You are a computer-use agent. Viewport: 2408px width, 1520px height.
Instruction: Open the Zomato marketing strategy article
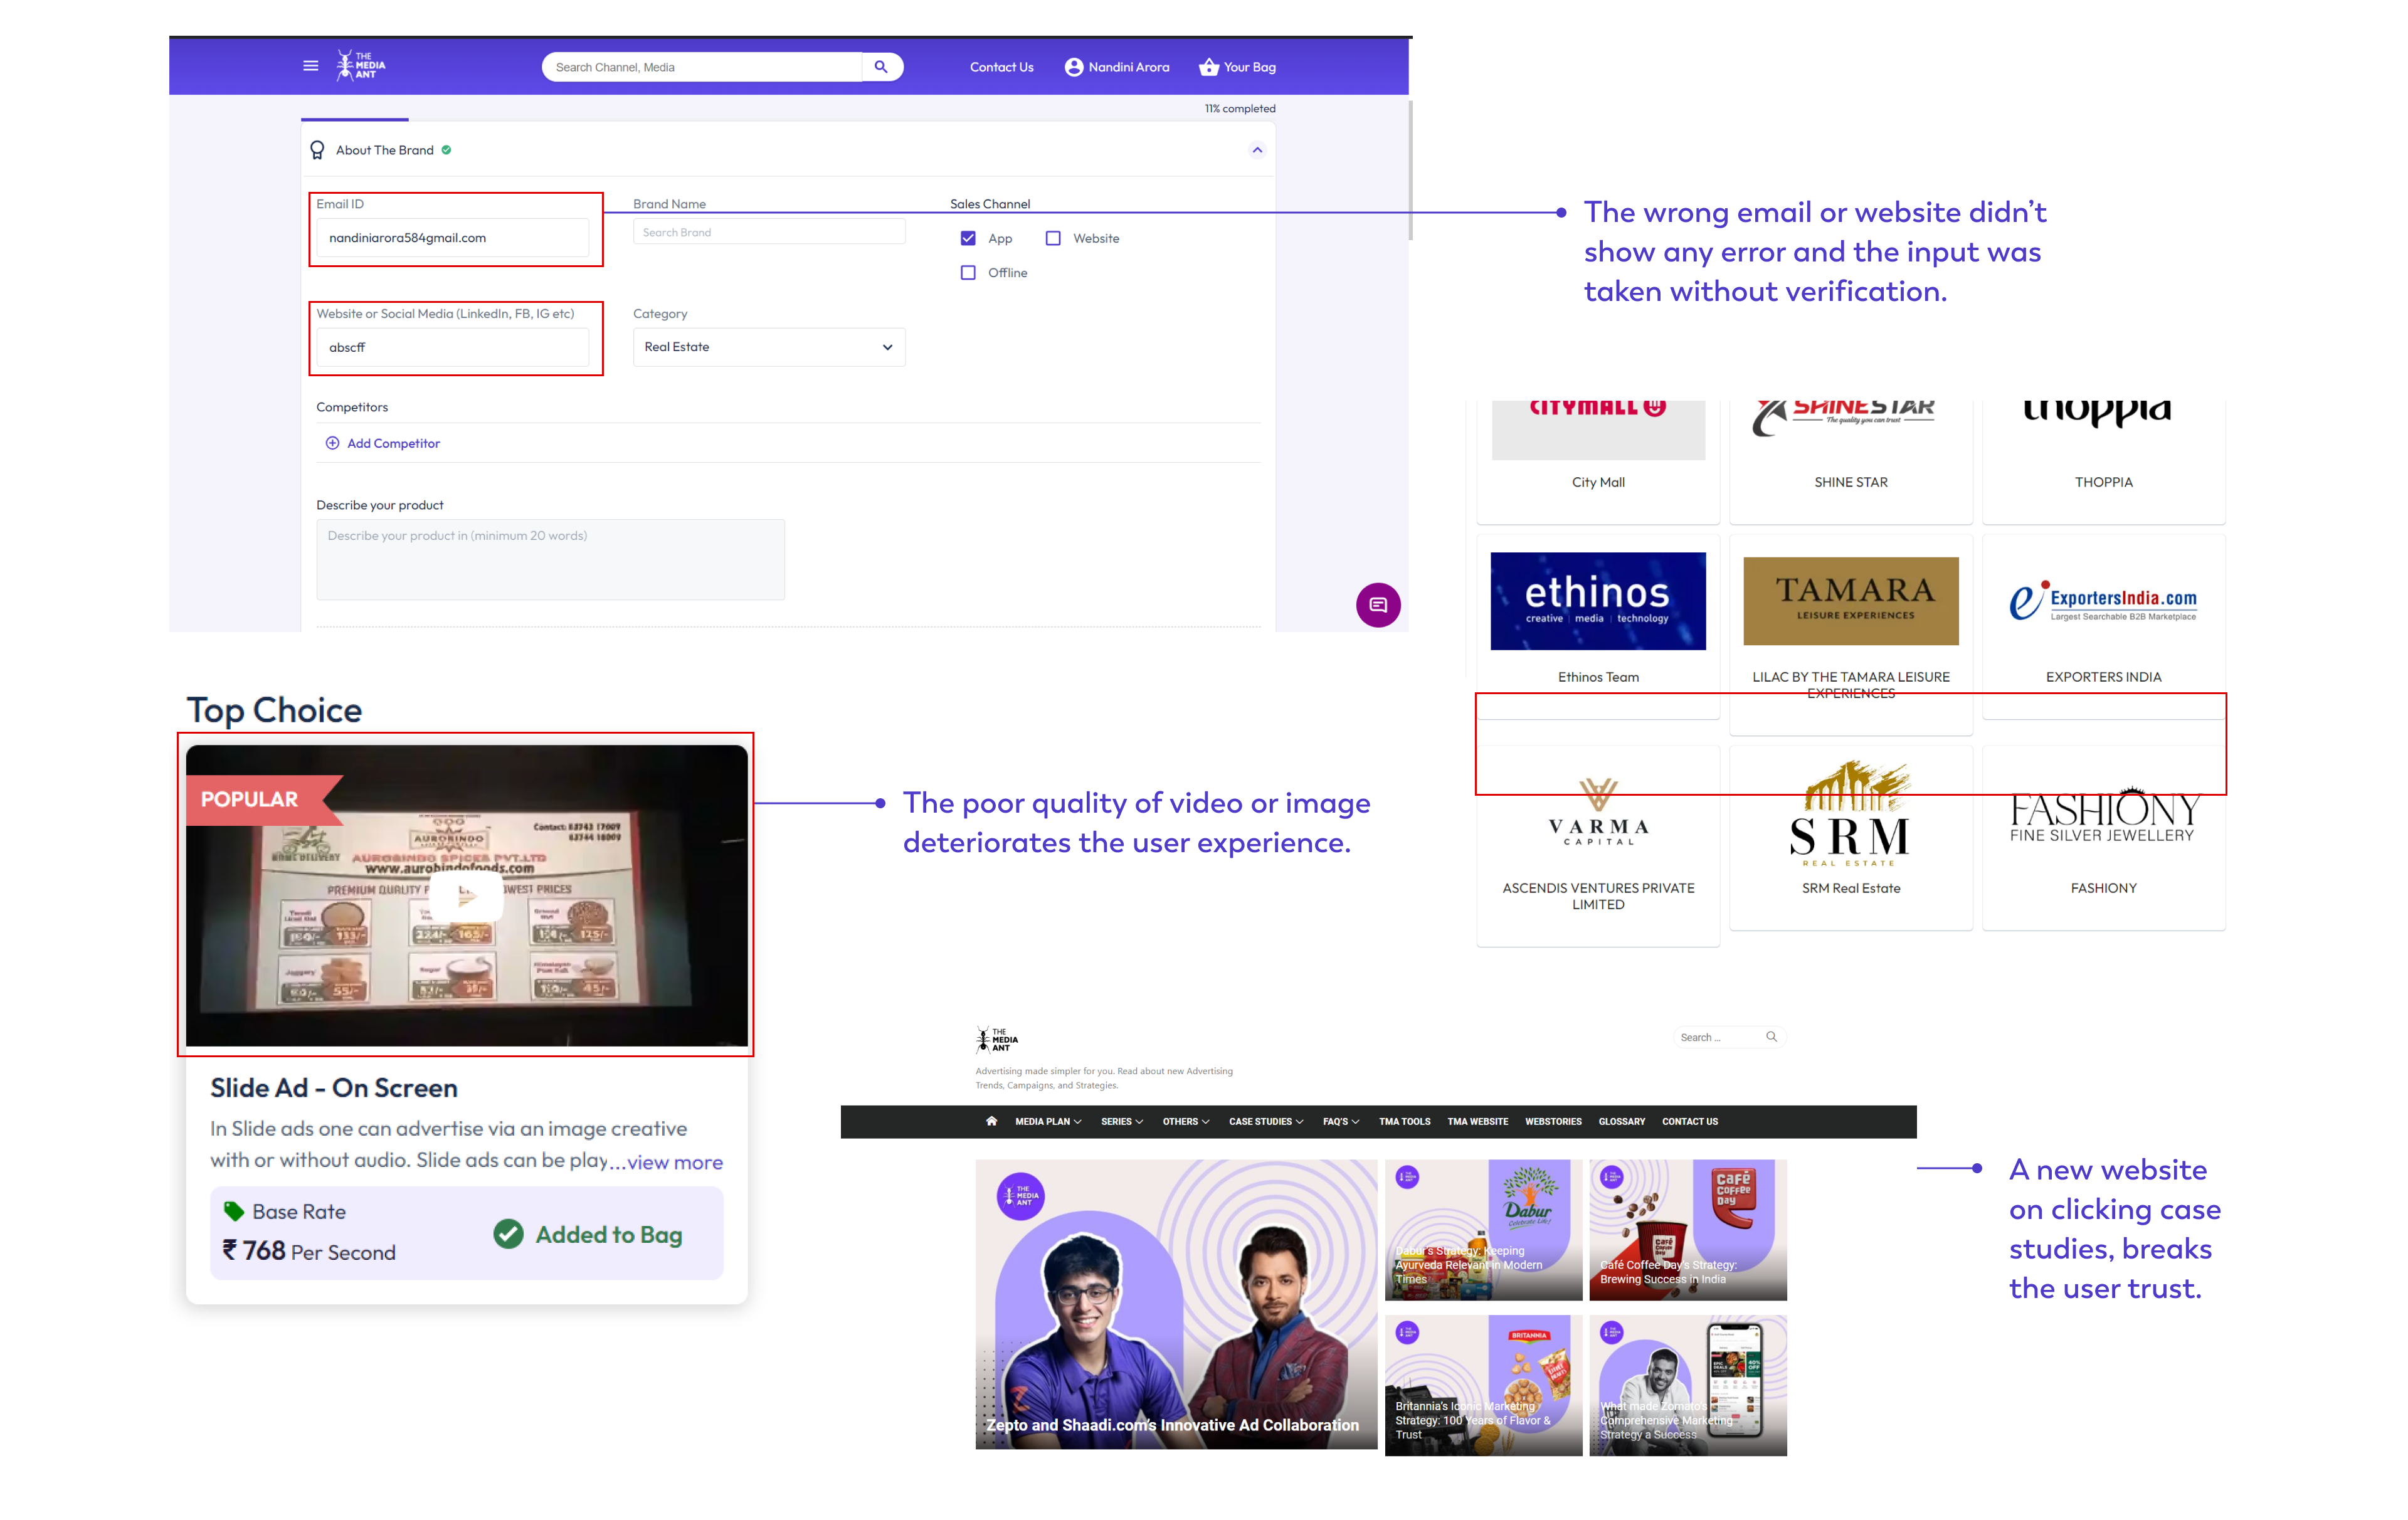(x=1687, y=1385)
